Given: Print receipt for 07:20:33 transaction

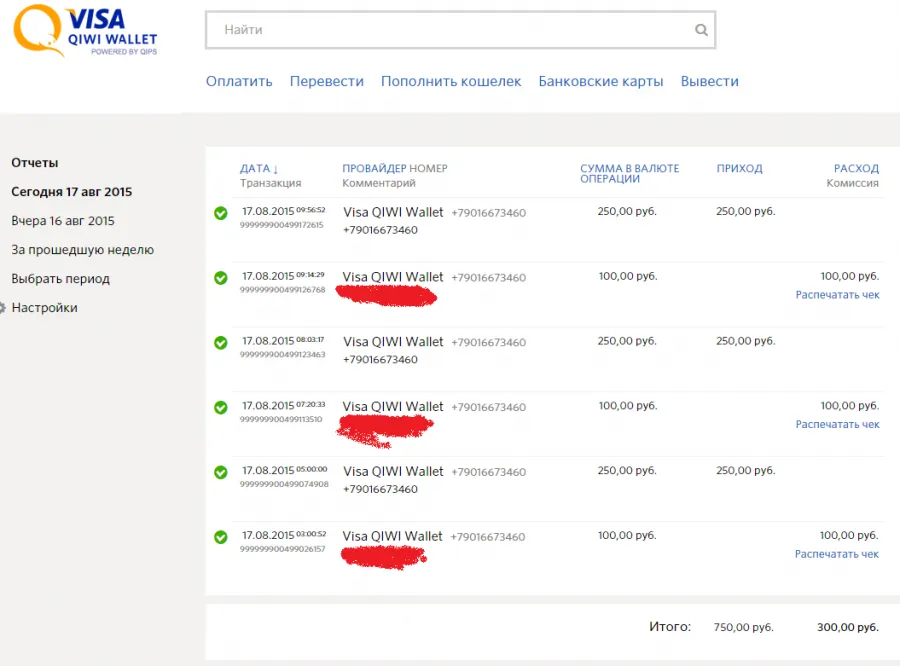Looking at the screenshot, I should [837, 424].
